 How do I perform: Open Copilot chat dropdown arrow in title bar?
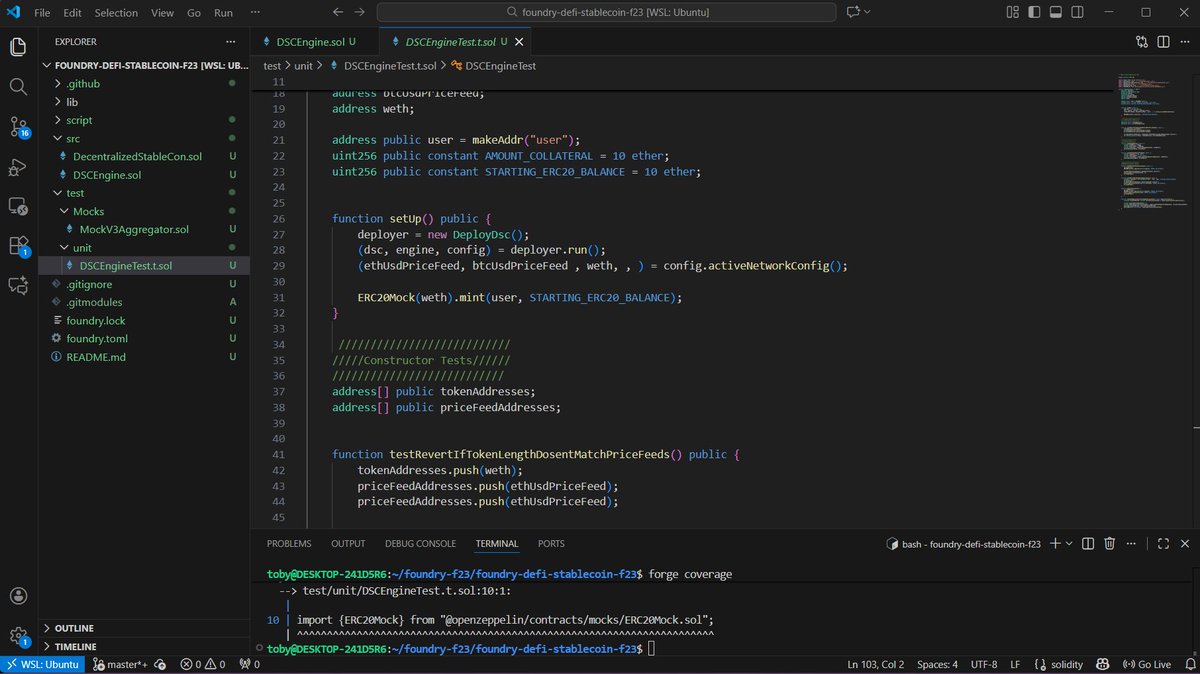click(866, 13)
